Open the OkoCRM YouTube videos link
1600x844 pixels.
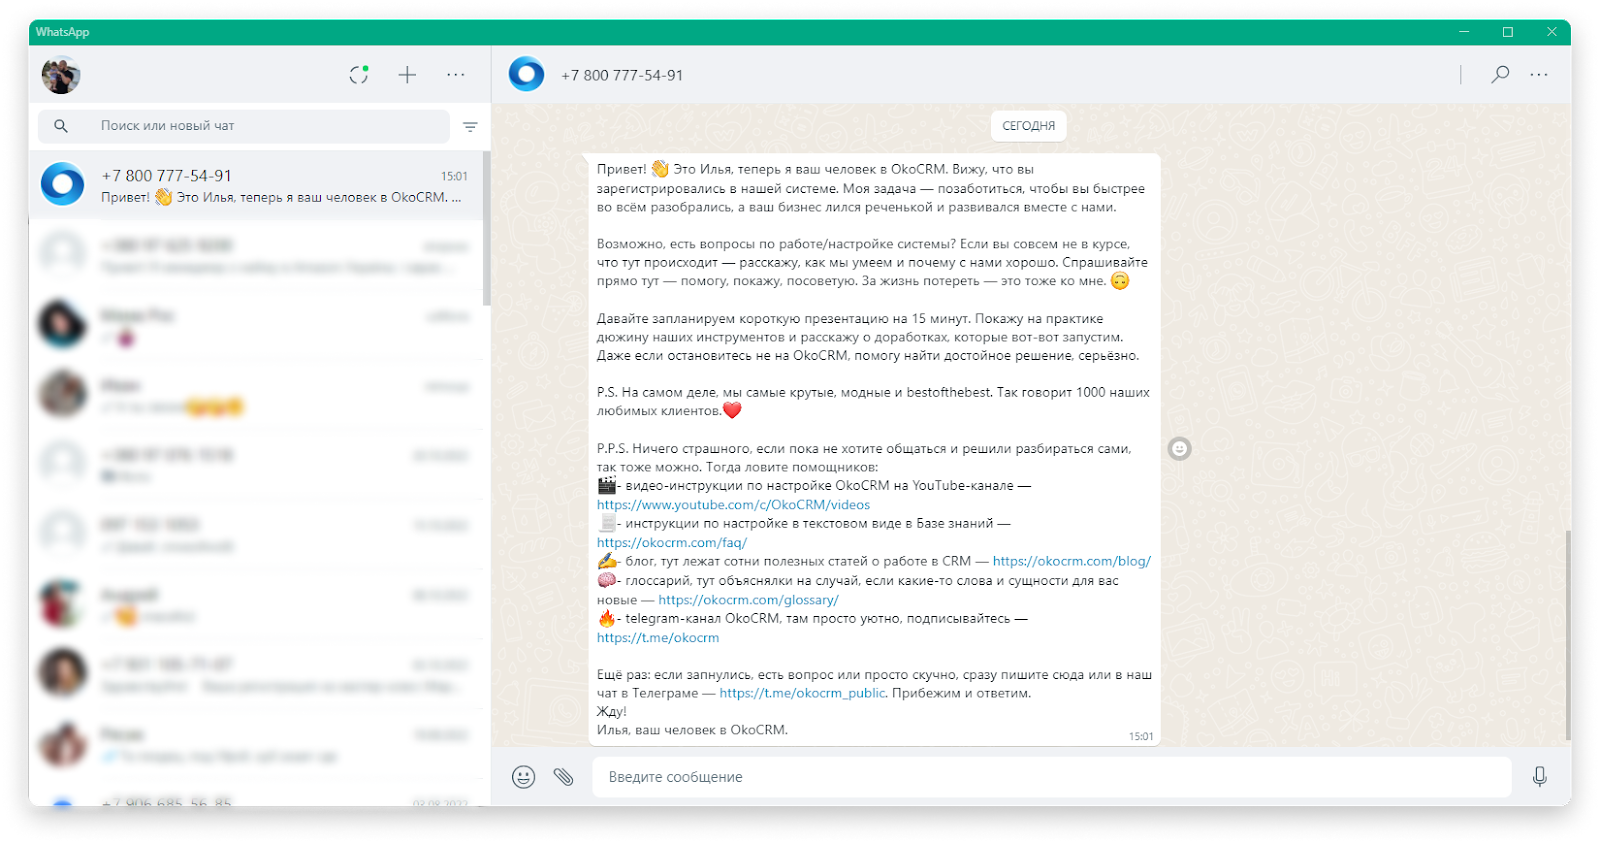tap(733, 505)
